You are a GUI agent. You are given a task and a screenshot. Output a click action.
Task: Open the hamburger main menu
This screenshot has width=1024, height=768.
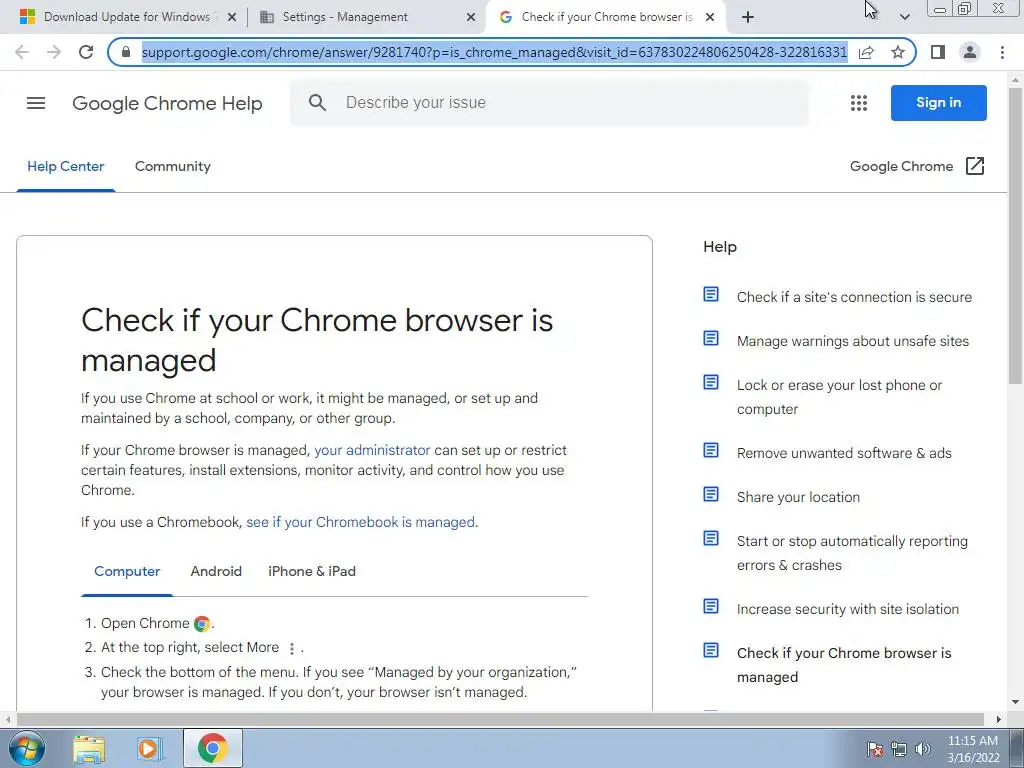[36, 103]
